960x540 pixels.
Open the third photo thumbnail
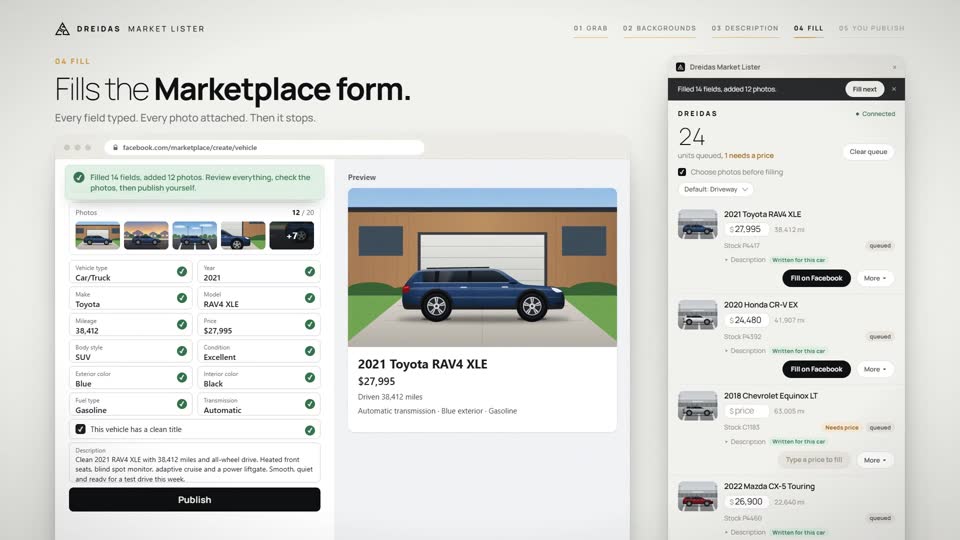point(194,235)
